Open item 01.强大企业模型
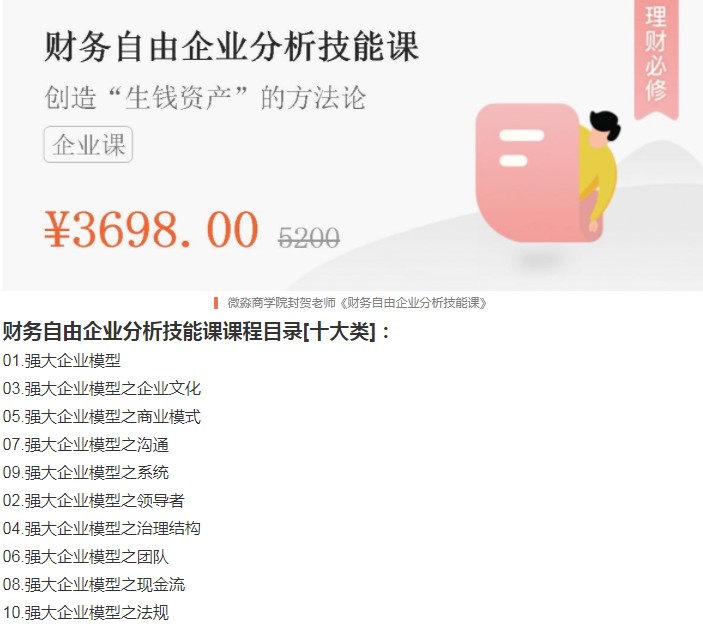 click(62, 361)
